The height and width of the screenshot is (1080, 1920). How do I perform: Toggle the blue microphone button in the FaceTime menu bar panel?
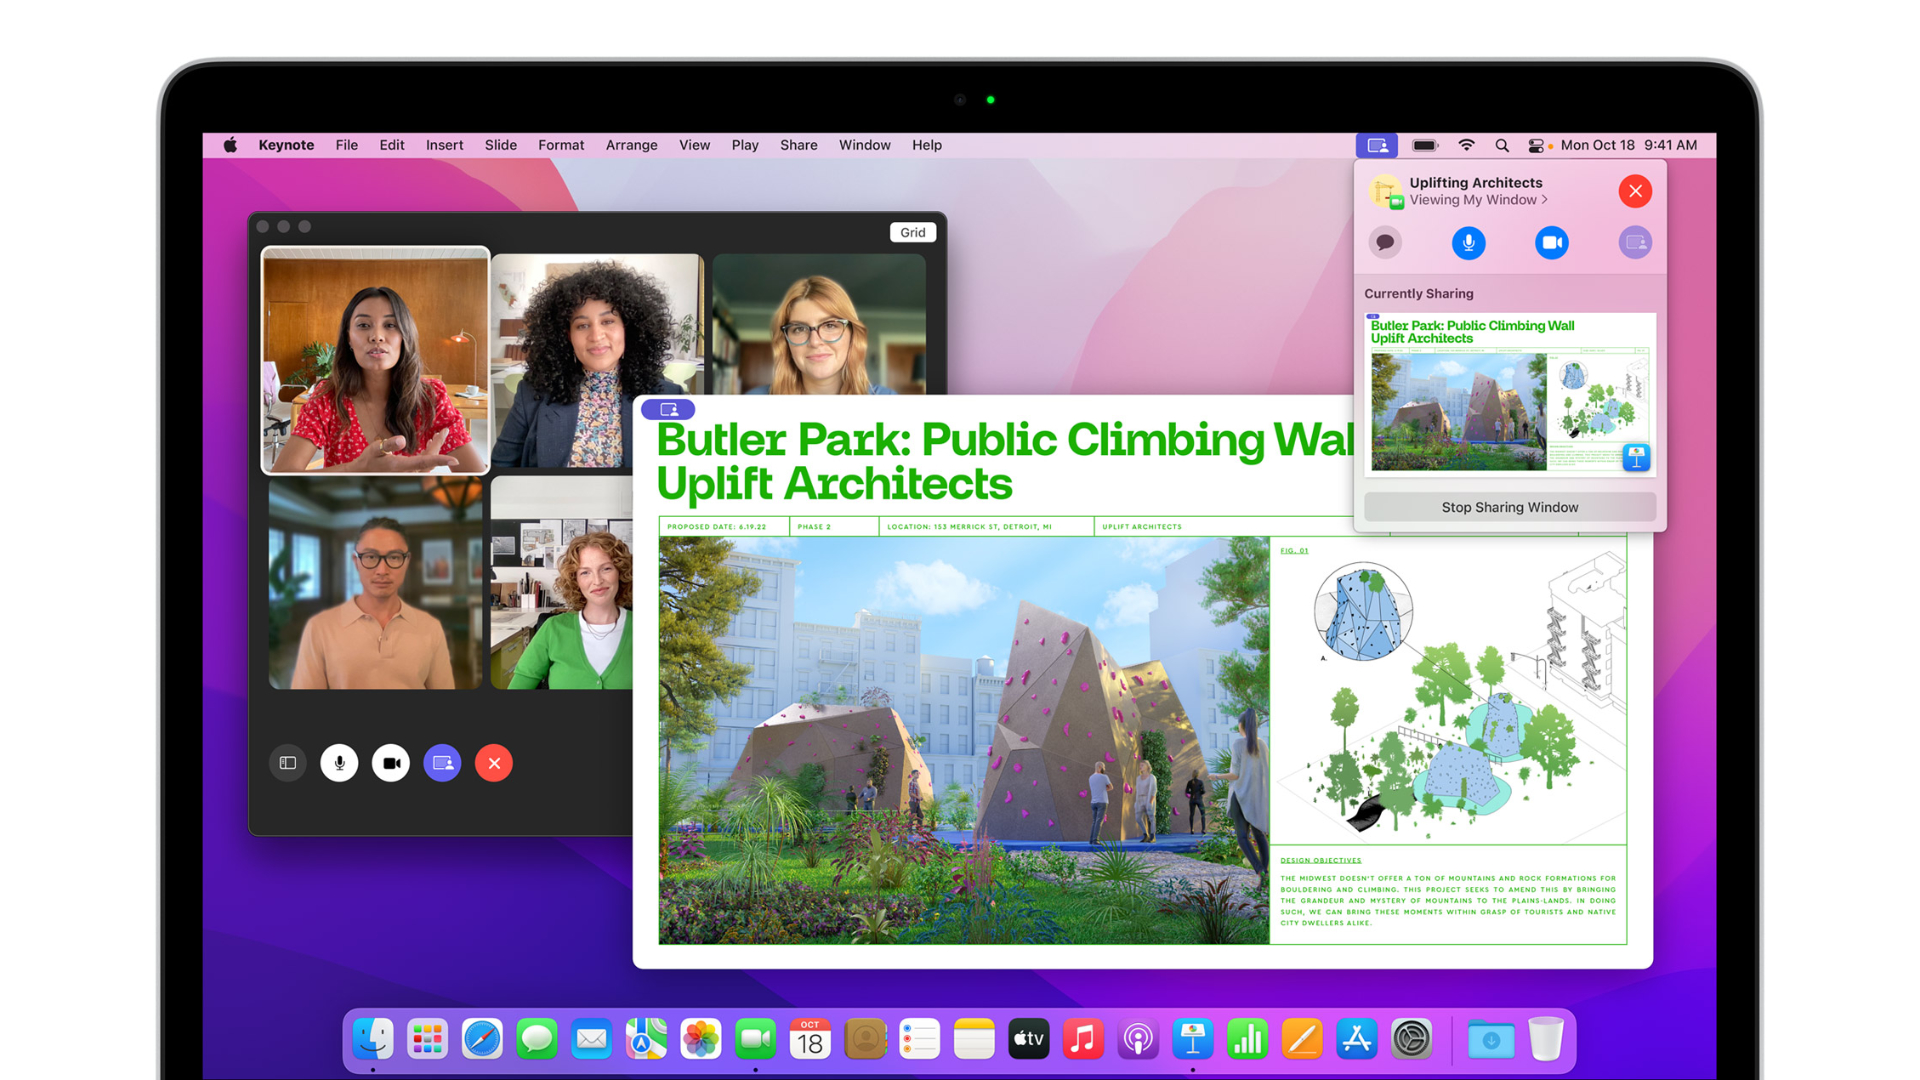coord(1468,242)
